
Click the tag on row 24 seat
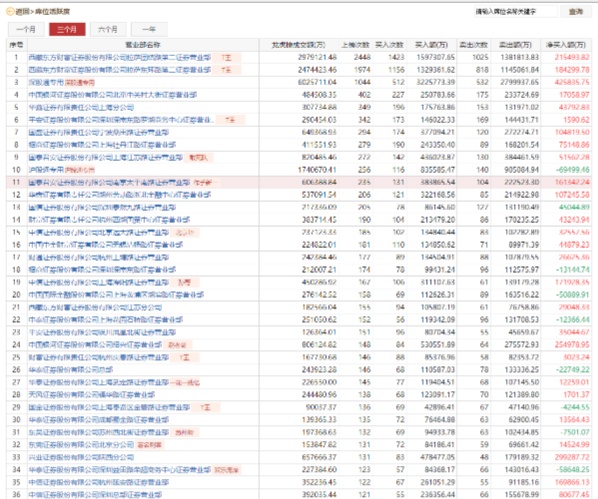(x=177, y=345)
